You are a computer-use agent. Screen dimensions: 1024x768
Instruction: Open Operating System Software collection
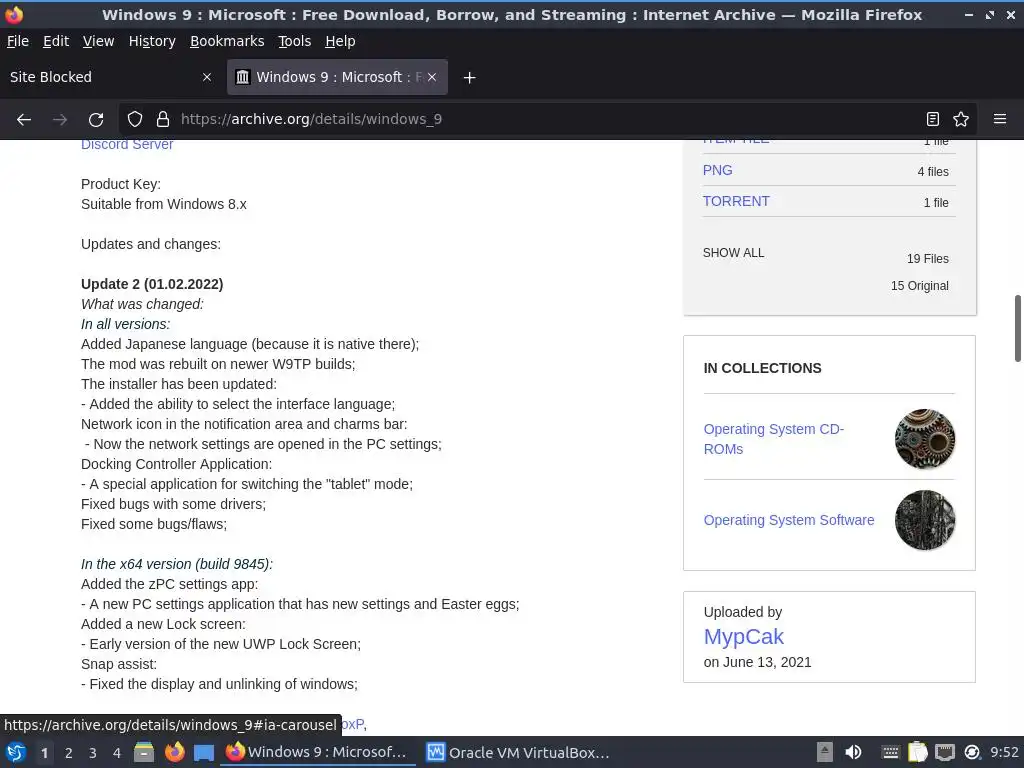click(788, 520)
